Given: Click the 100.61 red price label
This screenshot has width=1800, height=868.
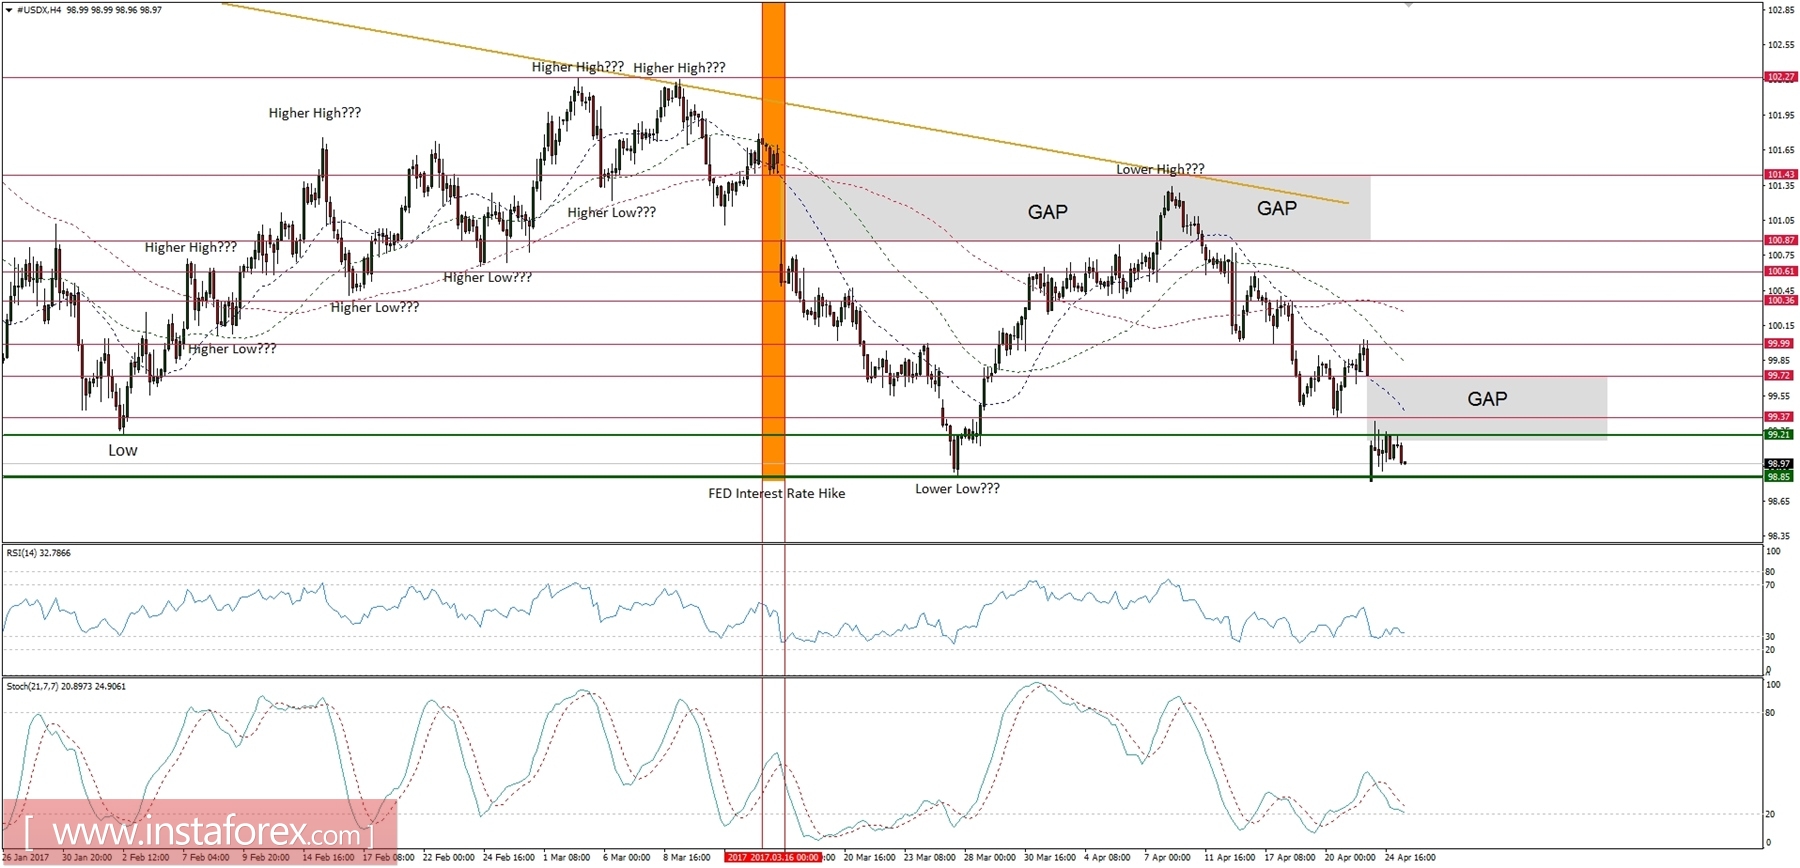Looking at the screenshot, I should tap(1780, 271).
